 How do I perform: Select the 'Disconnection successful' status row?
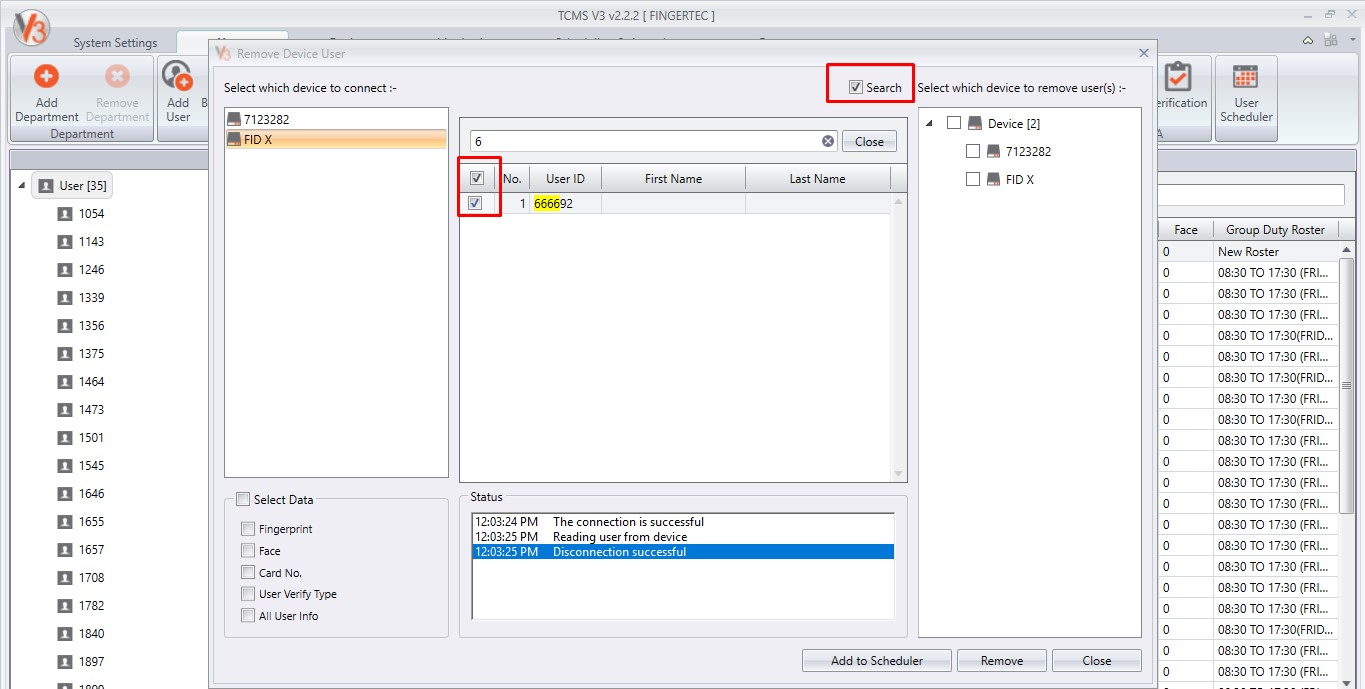(x=683, y=552)
